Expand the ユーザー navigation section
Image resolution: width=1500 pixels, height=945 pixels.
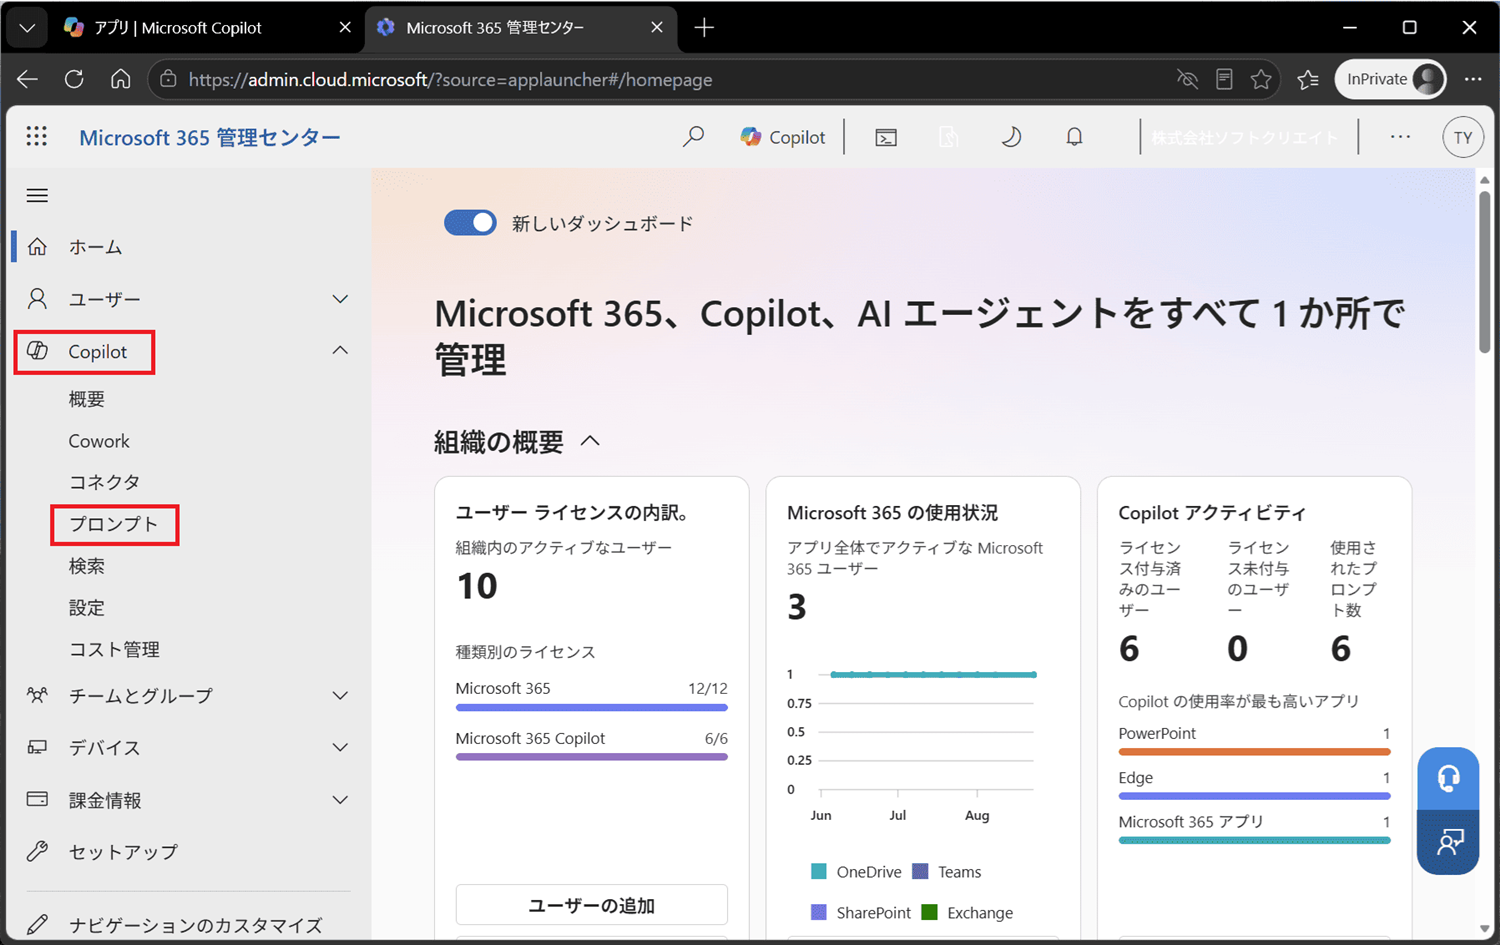340,299
